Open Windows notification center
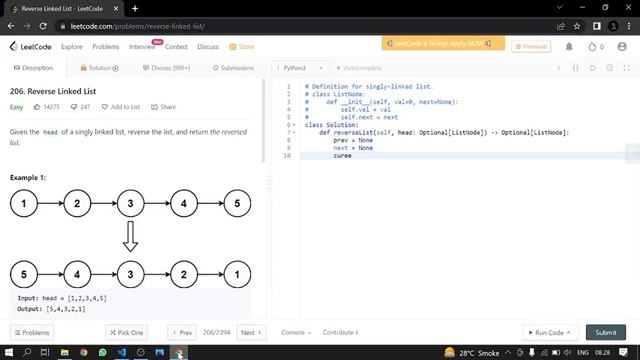This screenshot has height=360, width=640. click(623, 352)
